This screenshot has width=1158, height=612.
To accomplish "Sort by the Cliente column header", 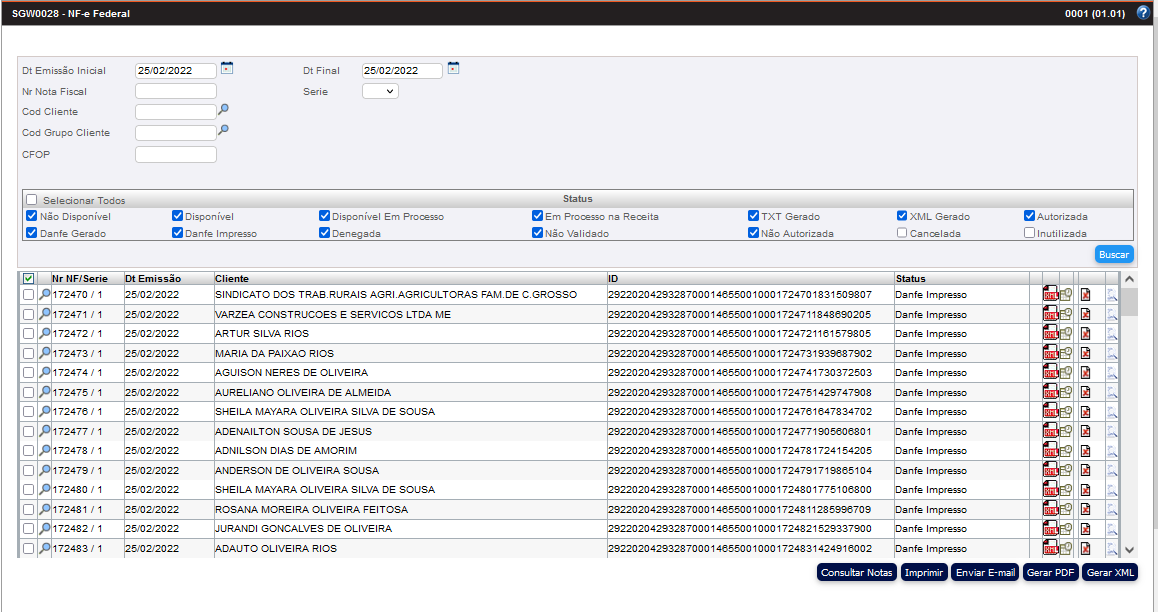I will pyautogui.click(x=232, y=278).
